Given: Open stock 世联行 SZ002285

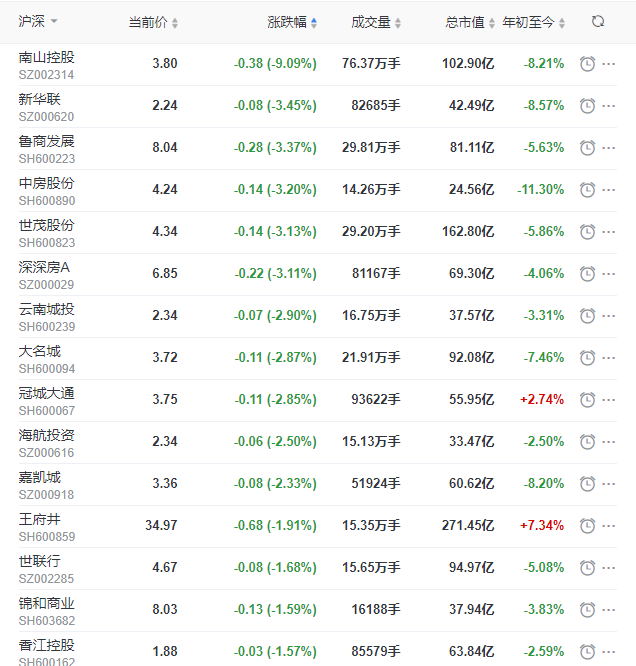Looking at the screenshot, I should pos(46,570).
